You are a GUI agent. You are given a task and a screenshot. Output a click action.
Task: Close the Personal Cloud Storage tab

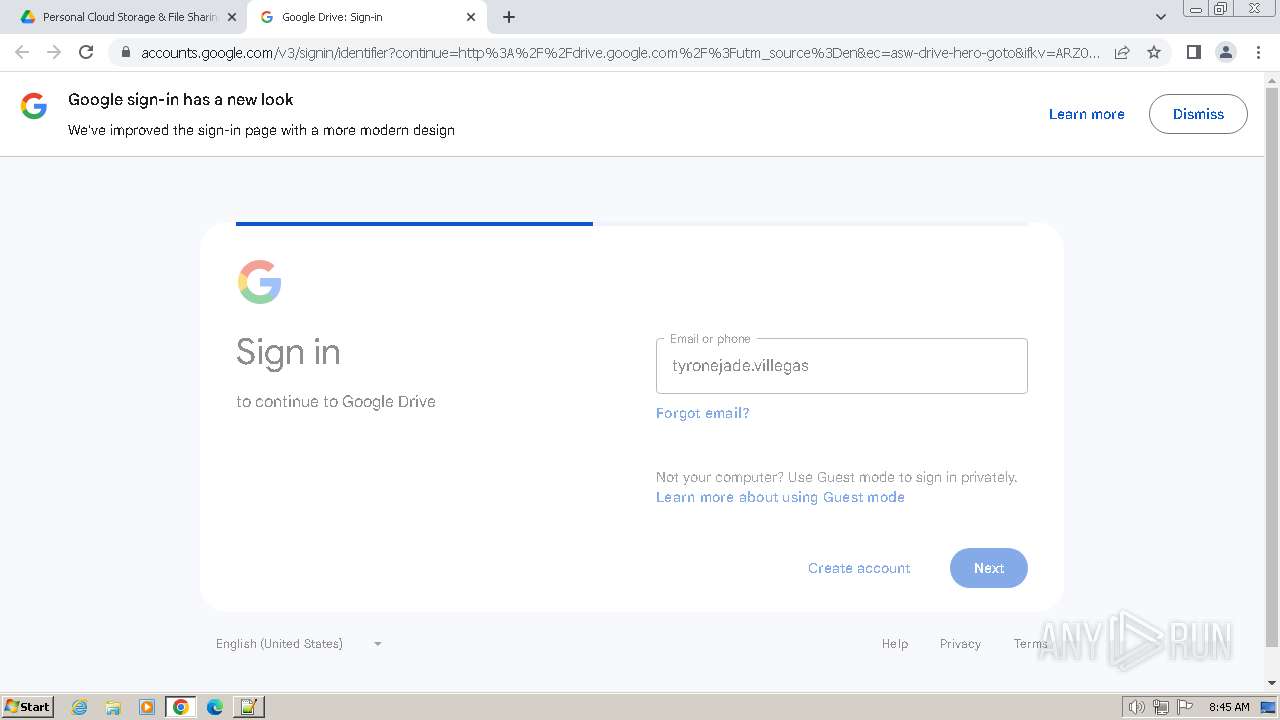click(x=232, y=17)
